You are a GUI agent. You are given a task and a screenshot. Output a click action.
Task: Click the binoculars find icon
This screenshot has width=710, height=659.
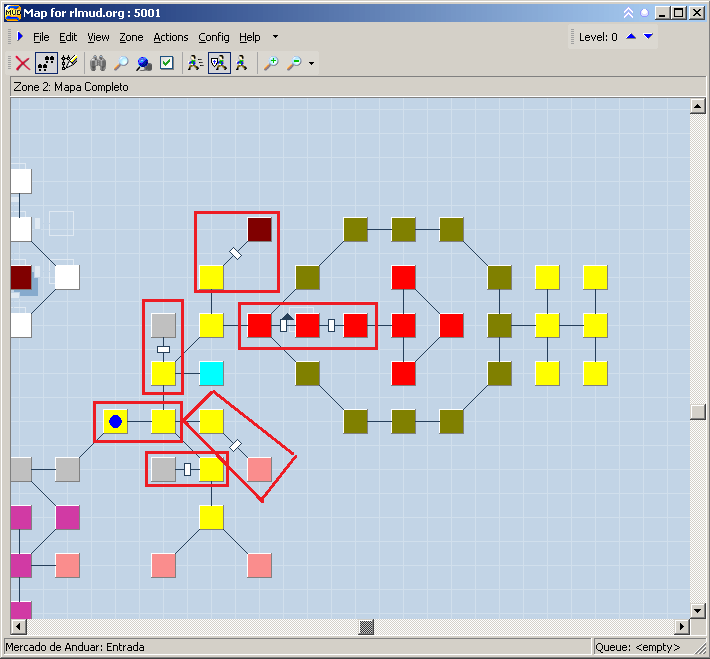click(x=98, y=63)
